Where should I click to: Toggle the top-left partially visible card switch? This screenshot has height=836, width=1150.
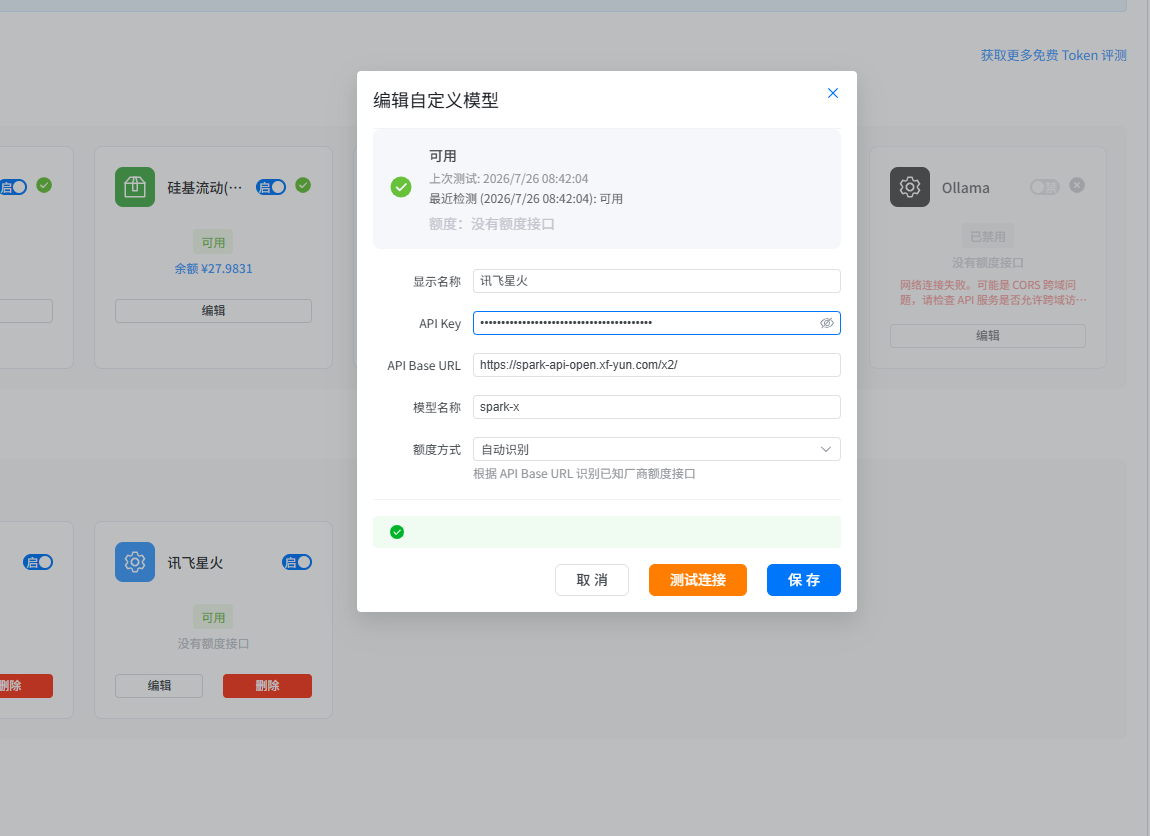tap(13, 187)
